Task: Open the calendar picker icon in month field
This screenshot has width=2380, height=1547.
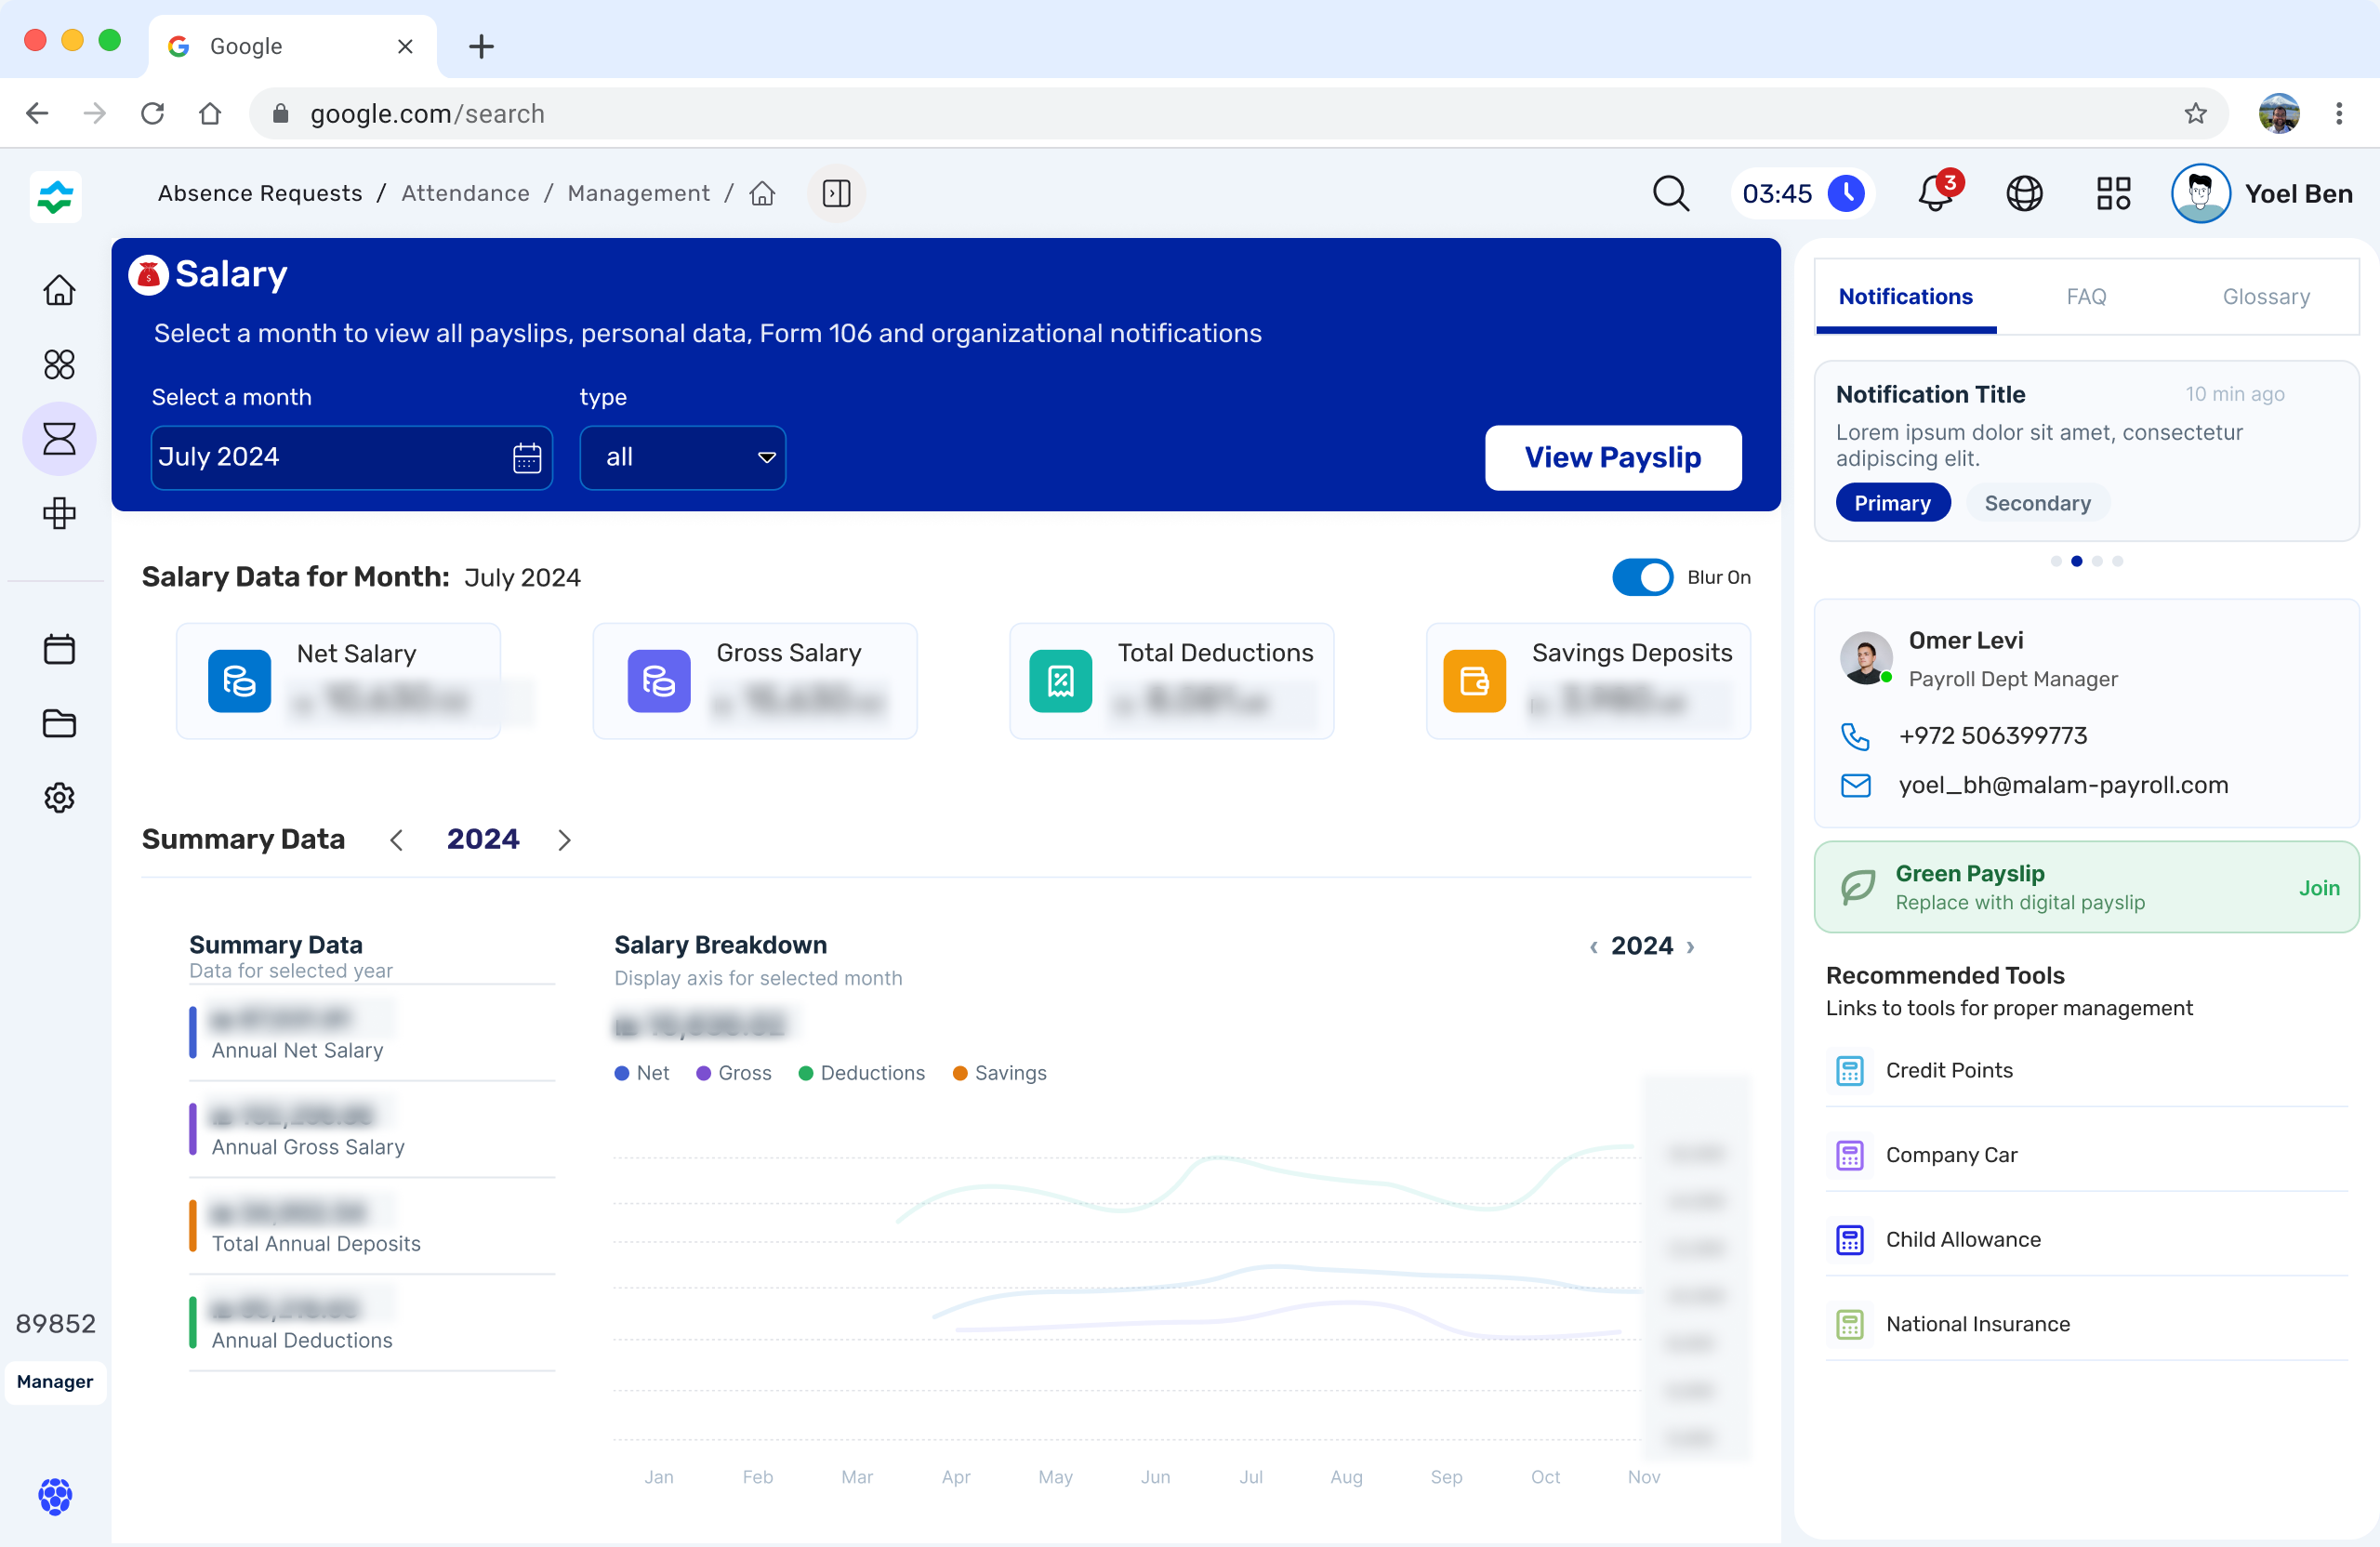Action: pos(527,458)
